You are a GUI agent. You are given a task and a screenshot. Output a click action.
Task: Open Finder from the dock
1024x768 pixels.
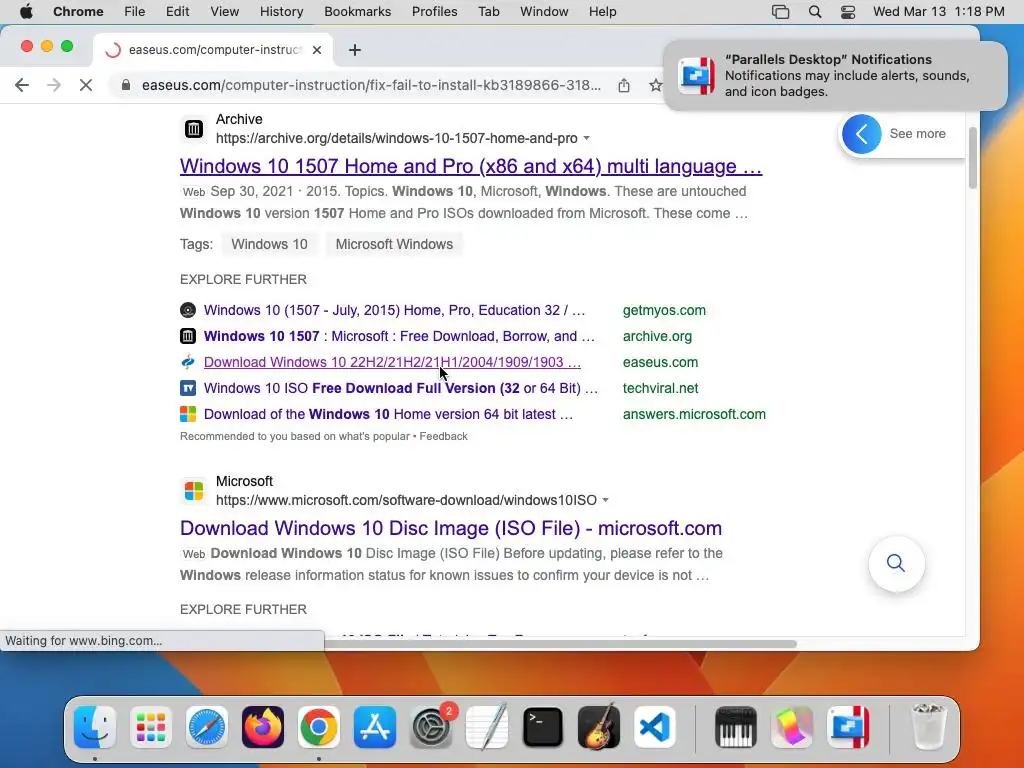click(95, 727)
